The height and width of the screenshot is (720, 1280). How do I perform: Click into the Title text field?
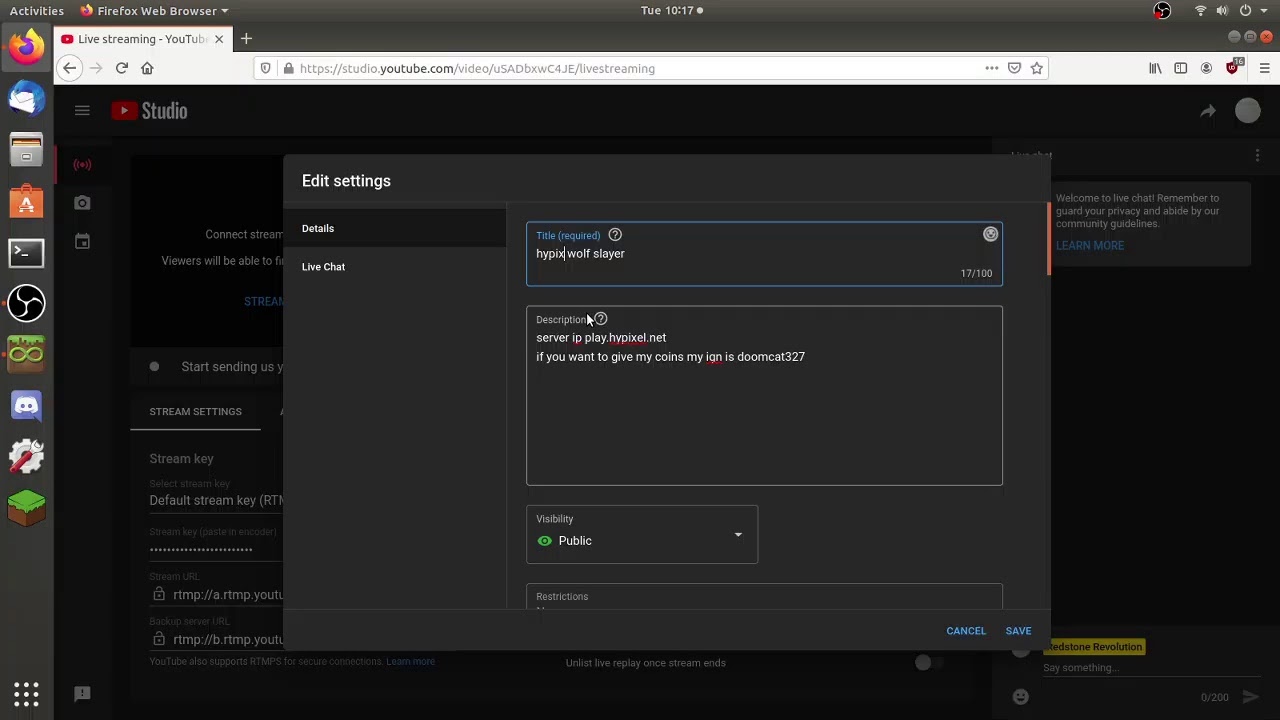pos(764,254)
